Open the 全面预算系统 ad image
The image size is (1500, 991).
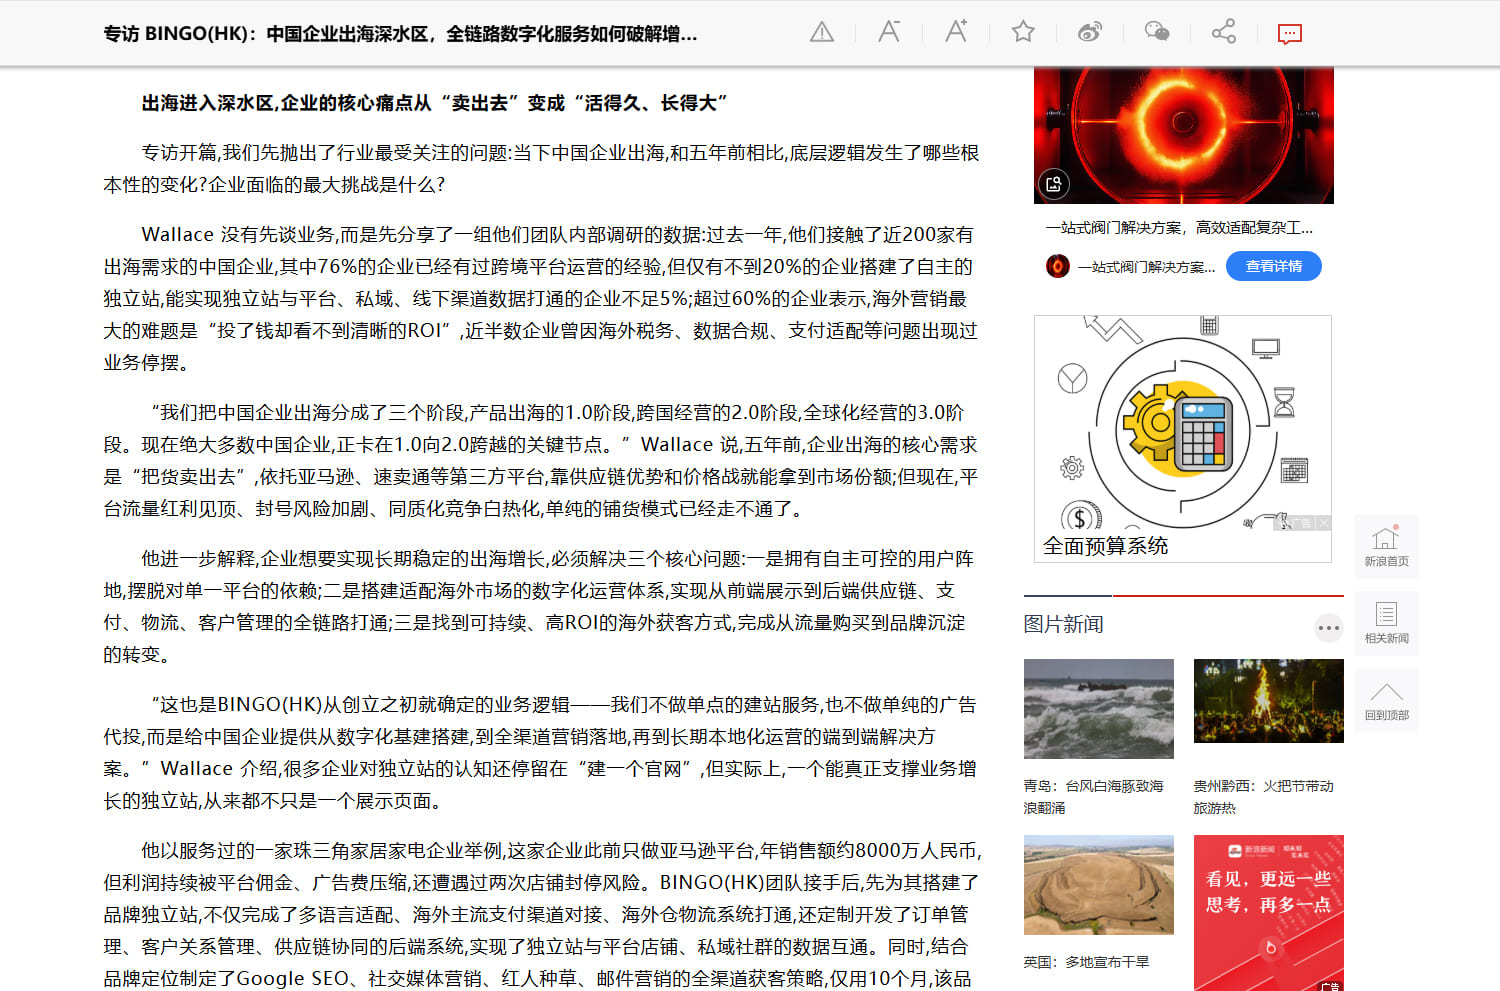coord(1183,438)
